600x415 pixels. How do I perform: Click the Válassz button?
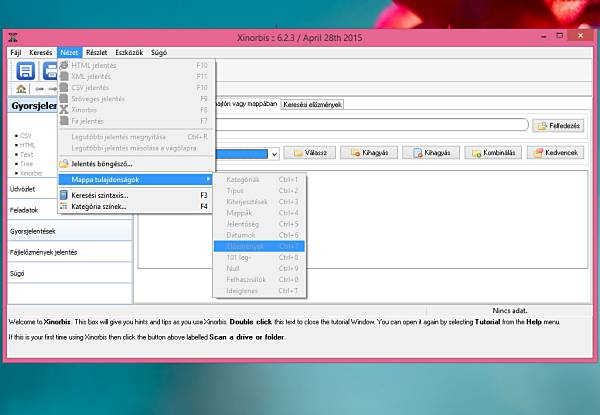click(310, 153)
